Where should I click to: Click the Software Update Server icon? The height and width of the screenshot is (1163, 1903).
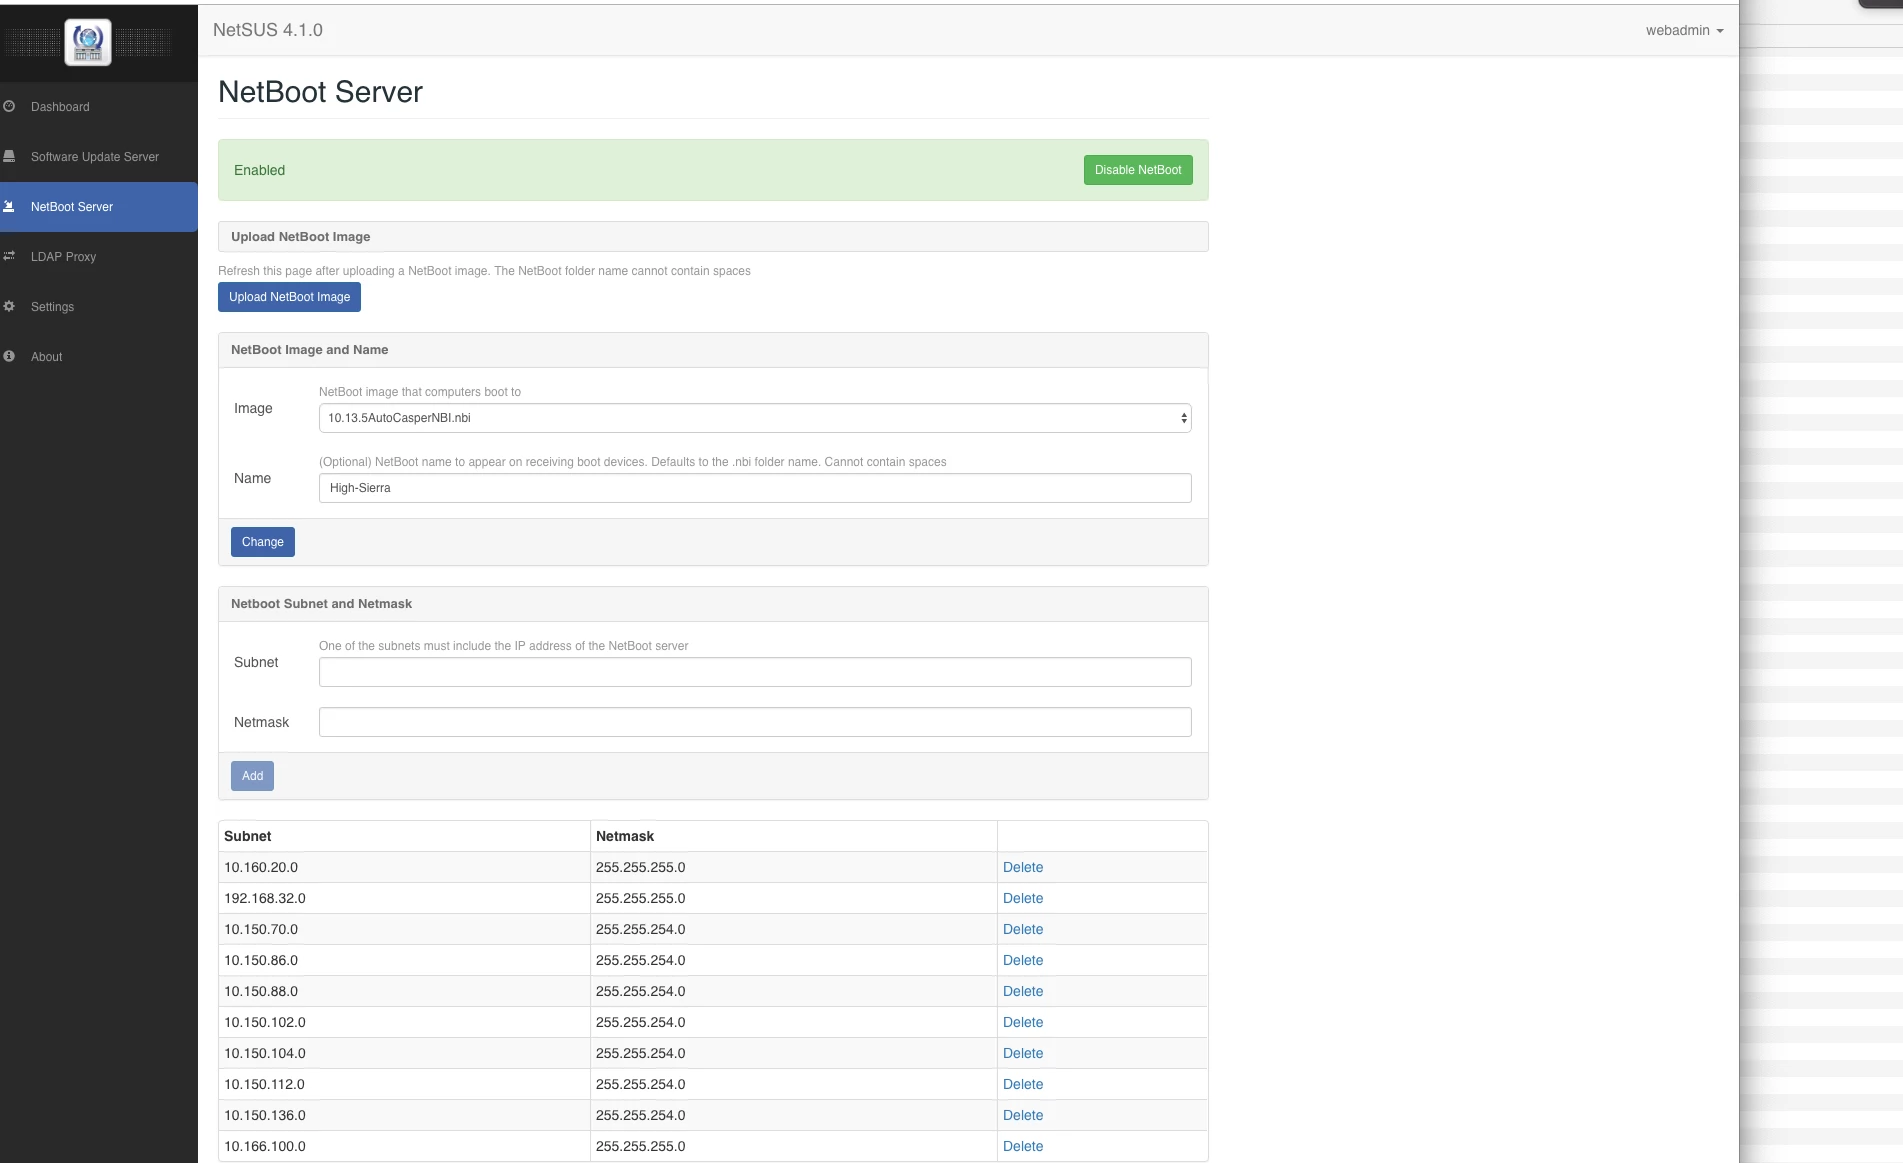pyautogui.click(x=9, y=156)
